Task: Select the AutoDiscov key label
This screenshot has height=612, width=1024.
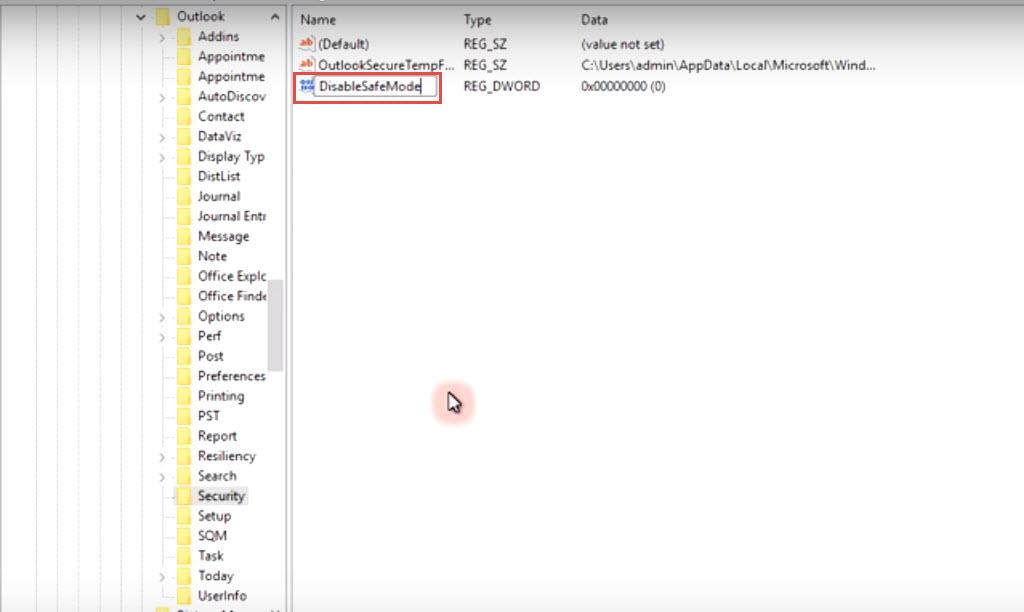Action: (232, 96)
